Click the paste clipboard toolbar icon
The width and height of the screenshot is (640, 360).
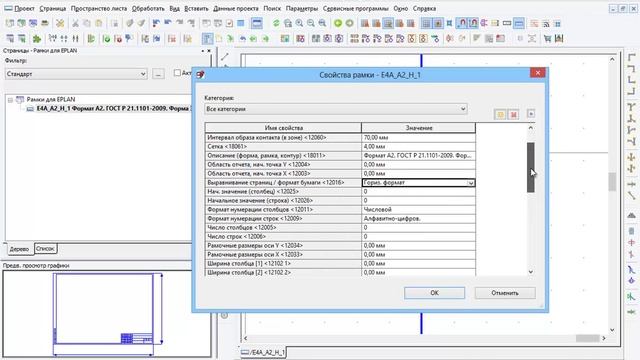[x=98, y=24]
